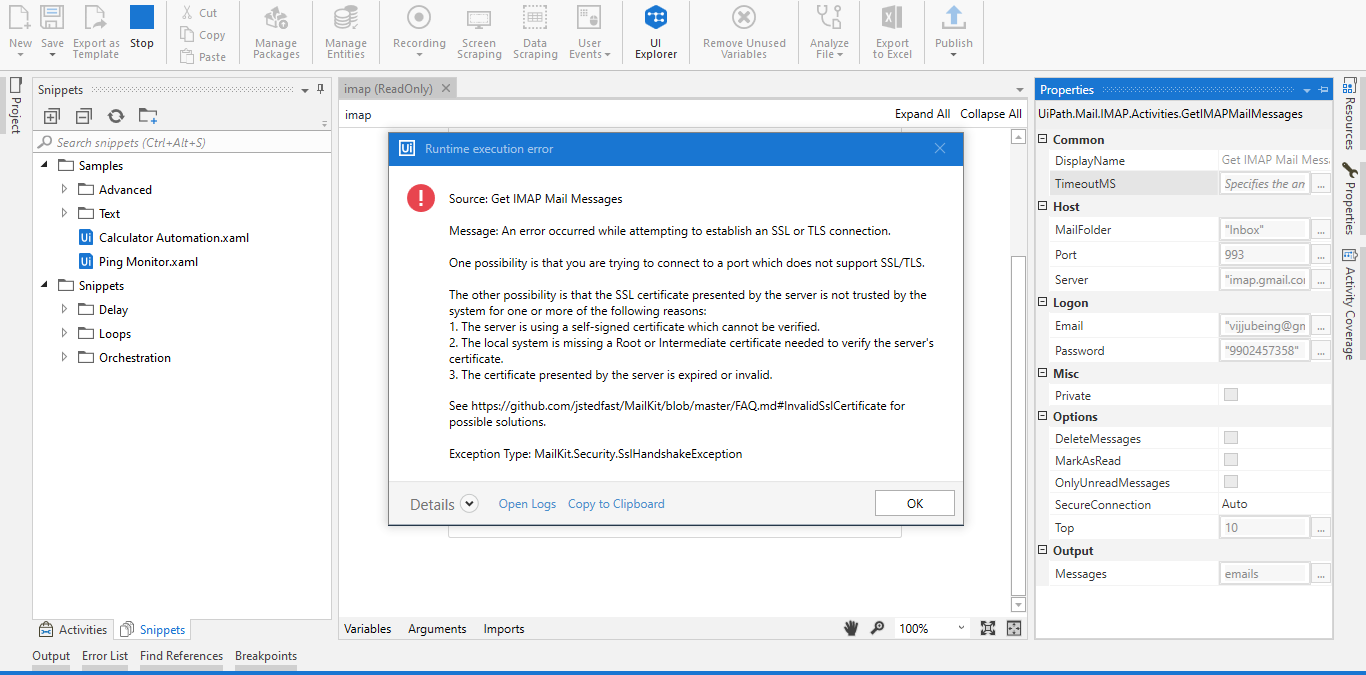The height and width of the screenshot is (675, 1366).
Task: Enable OnlyUnreadMessages checkbox
Action: (1231, 482)
